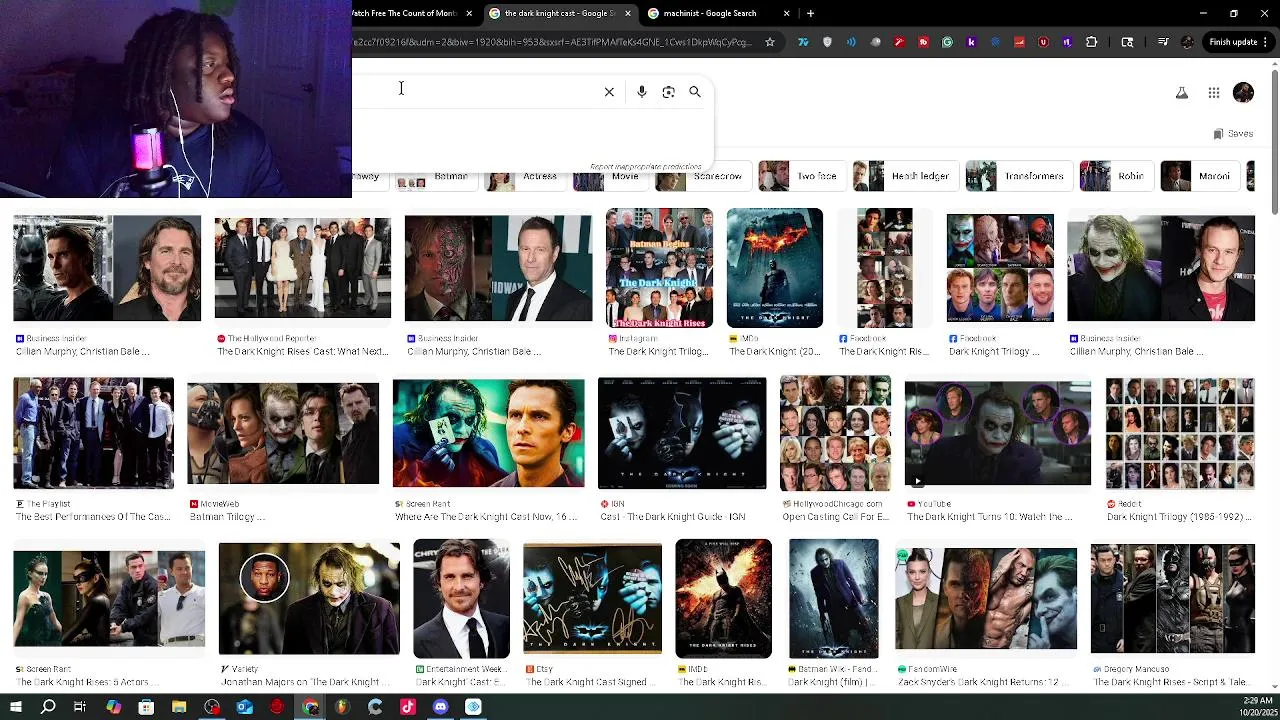This screenshot has height=720, width=1280.
Task: Open the Google apps grid
Action: (x=1214, y=93)
